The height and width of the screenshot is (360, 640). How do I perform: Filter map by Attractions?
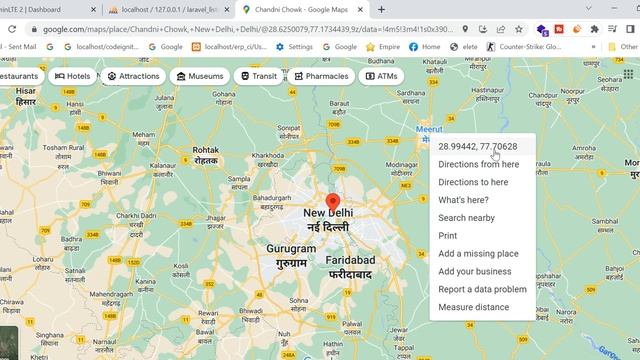(133, 76)
